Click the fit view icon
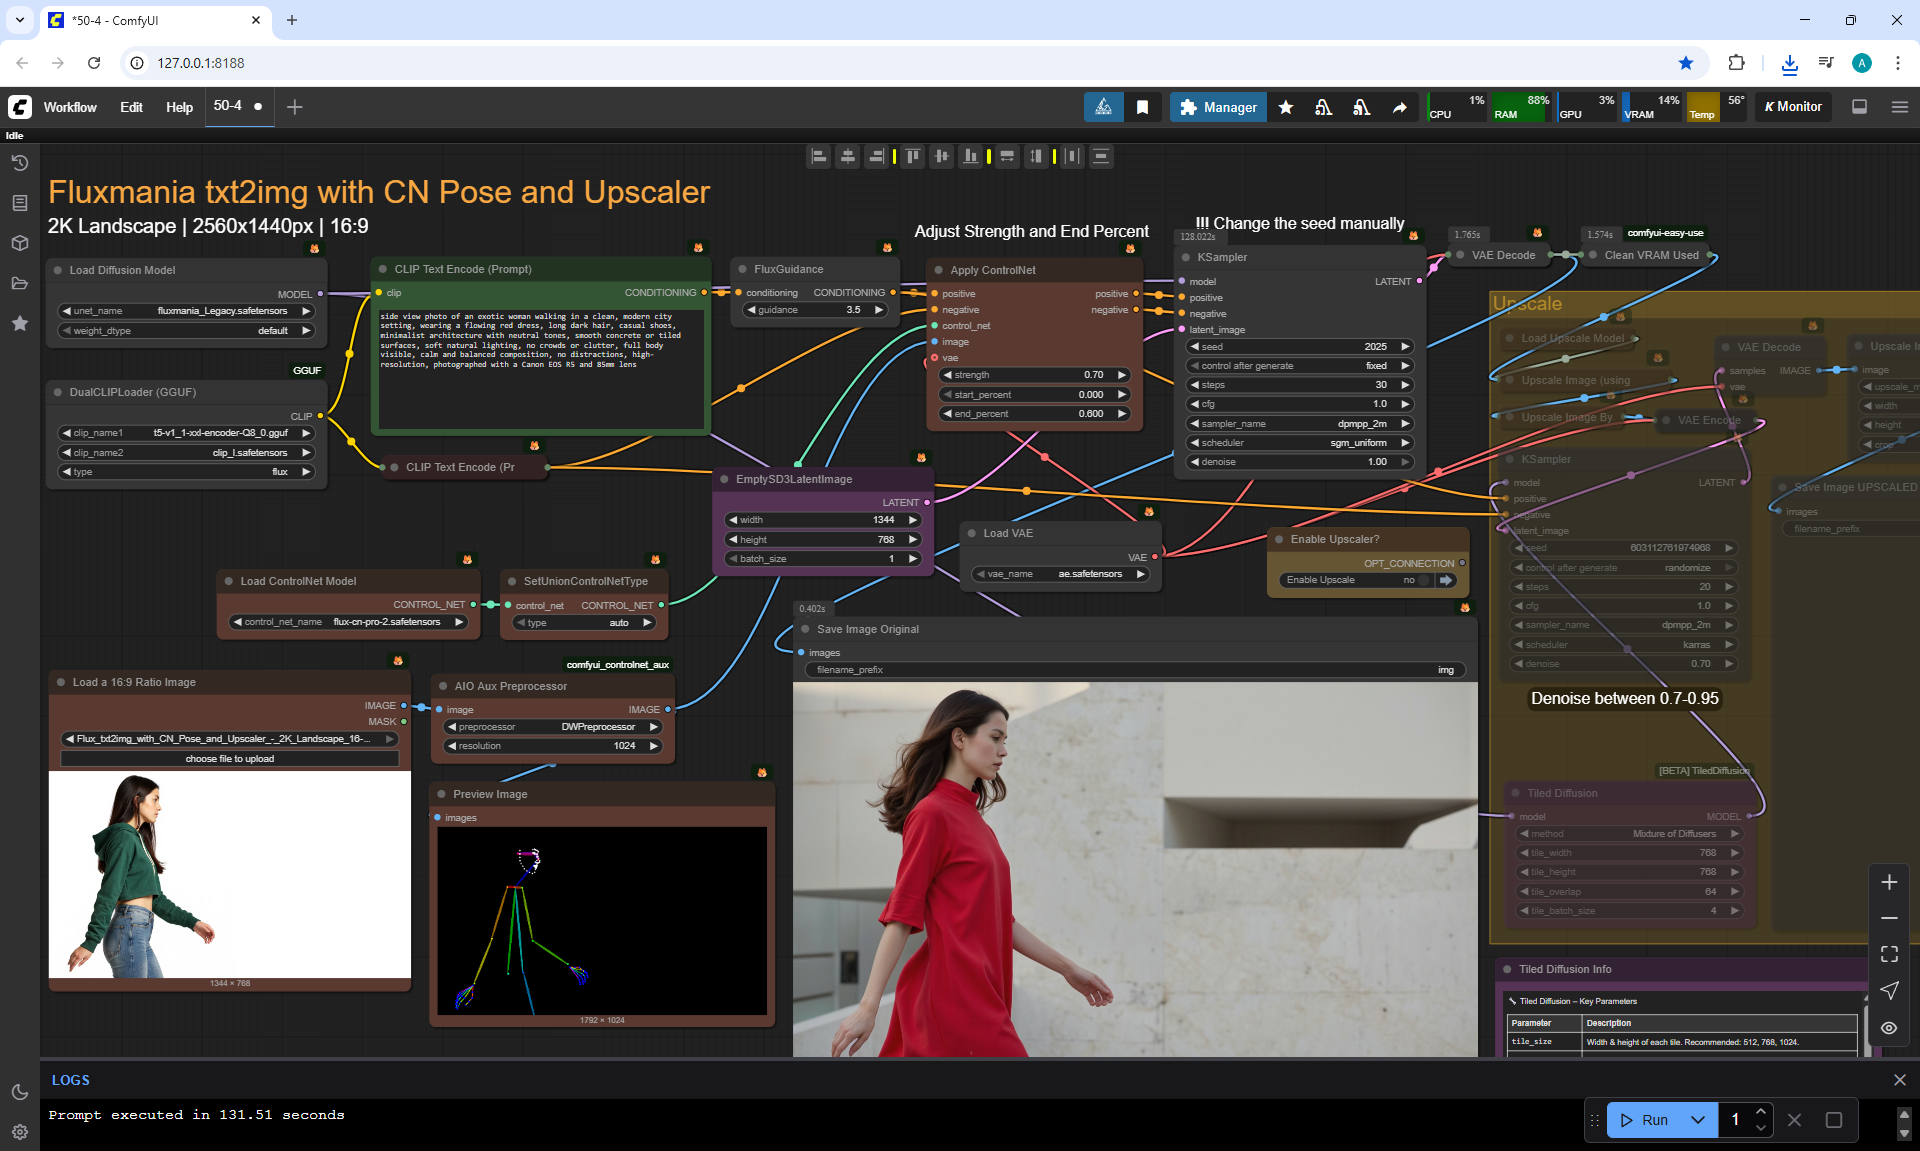The image size is (1920, 1151). click(1889, 954)
